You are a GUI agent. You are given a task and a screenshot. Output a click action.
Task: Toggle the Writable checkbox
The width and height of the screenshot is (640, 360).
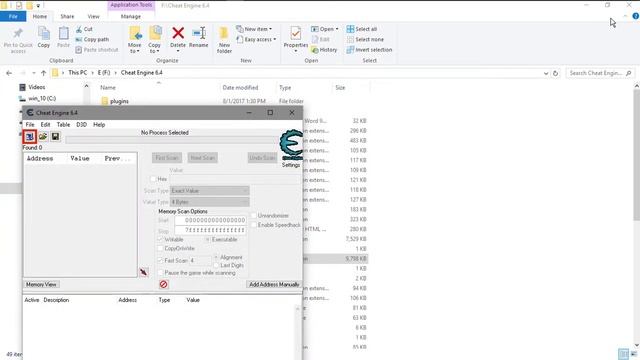tap(161, 240)
